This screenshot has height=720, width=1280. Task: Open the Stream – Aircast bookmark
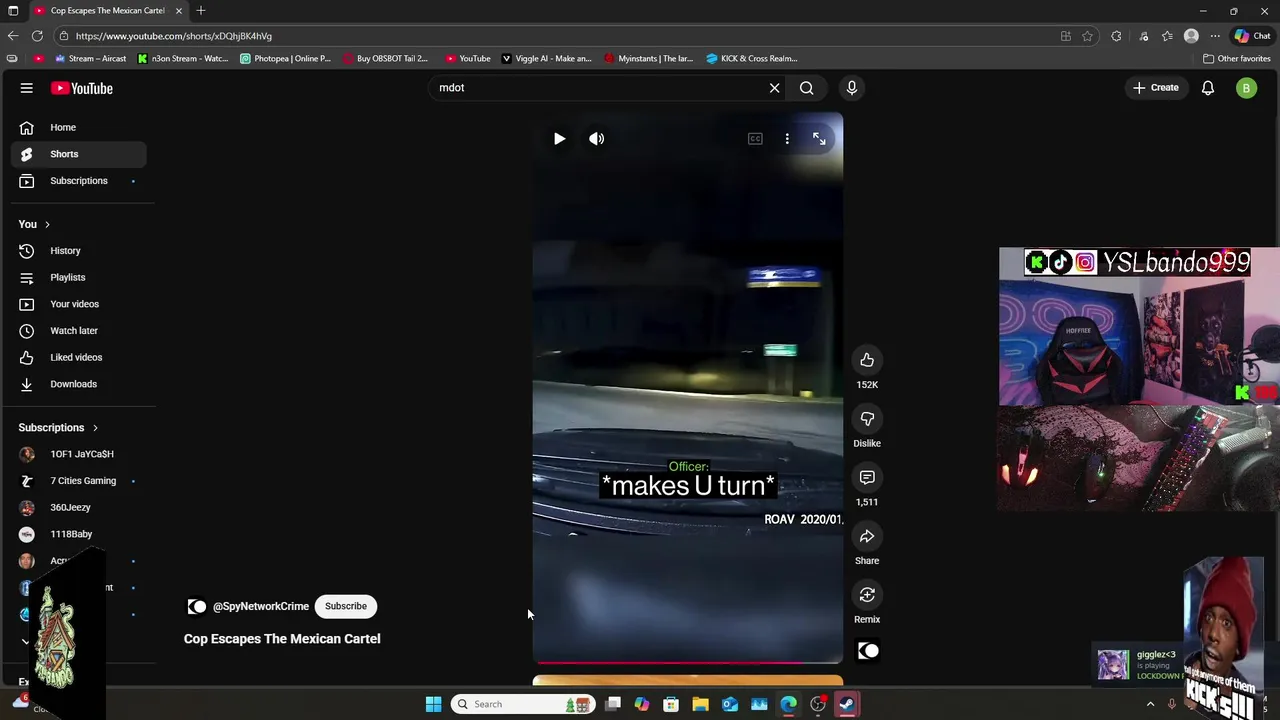coord(91,59)
